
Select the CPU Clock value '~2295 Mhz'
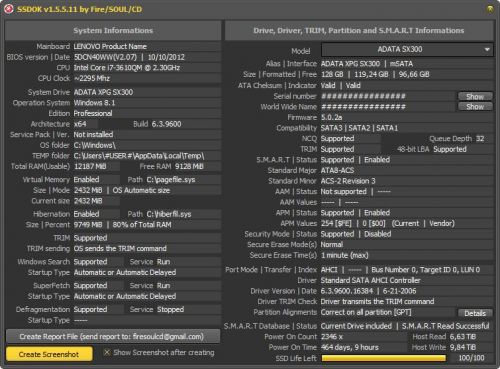tap(92, 79)
